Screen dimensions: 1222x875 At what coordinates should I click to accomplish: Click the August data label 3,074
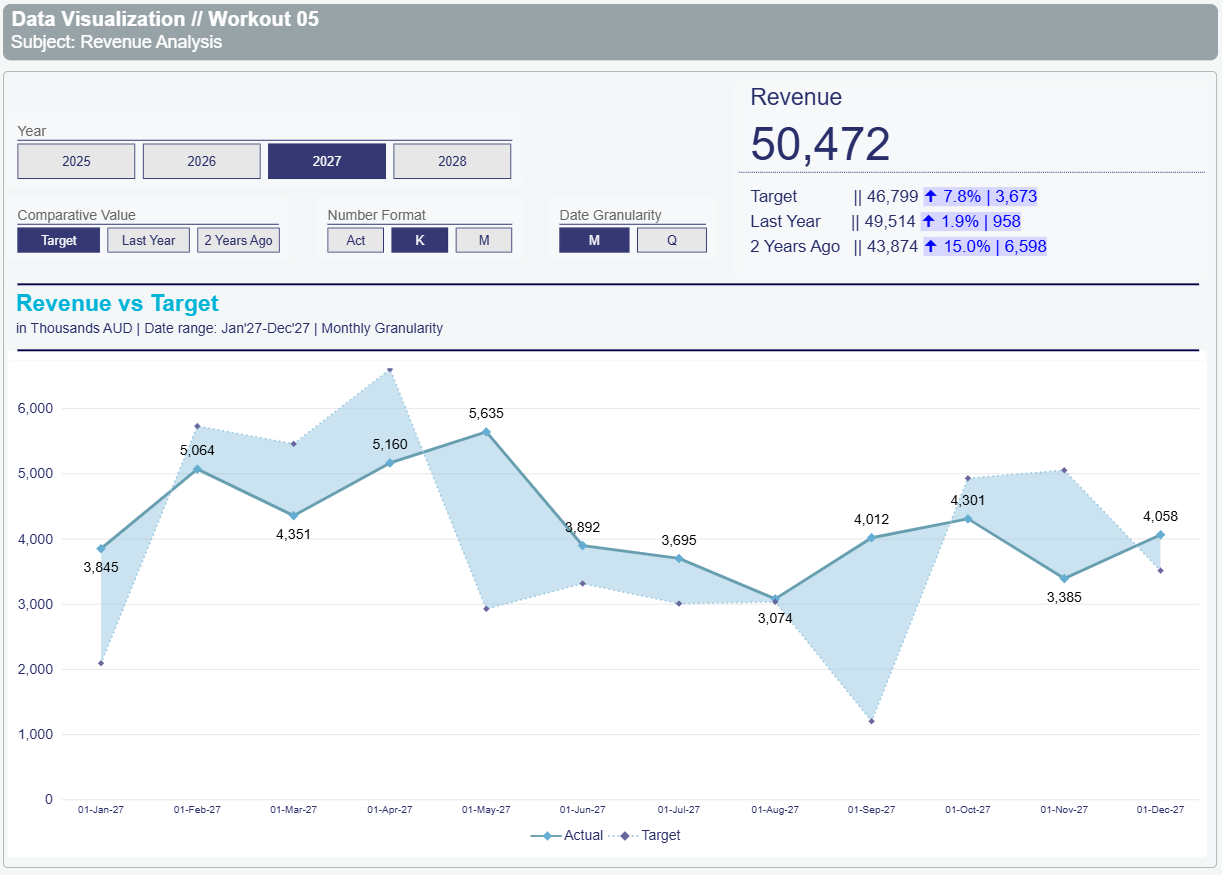click(775, 618)
